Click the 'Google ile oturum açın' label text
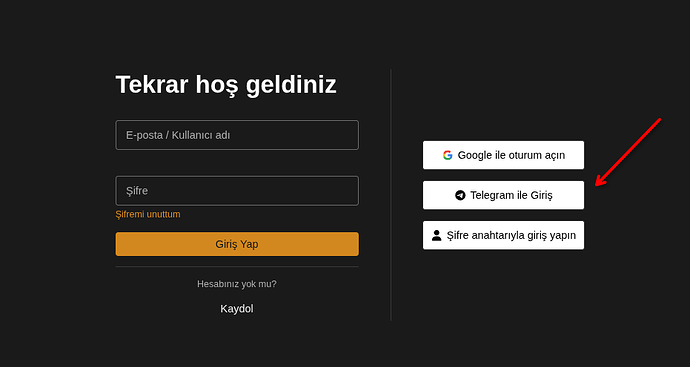The image size is (690, 367). click(511, 155)
